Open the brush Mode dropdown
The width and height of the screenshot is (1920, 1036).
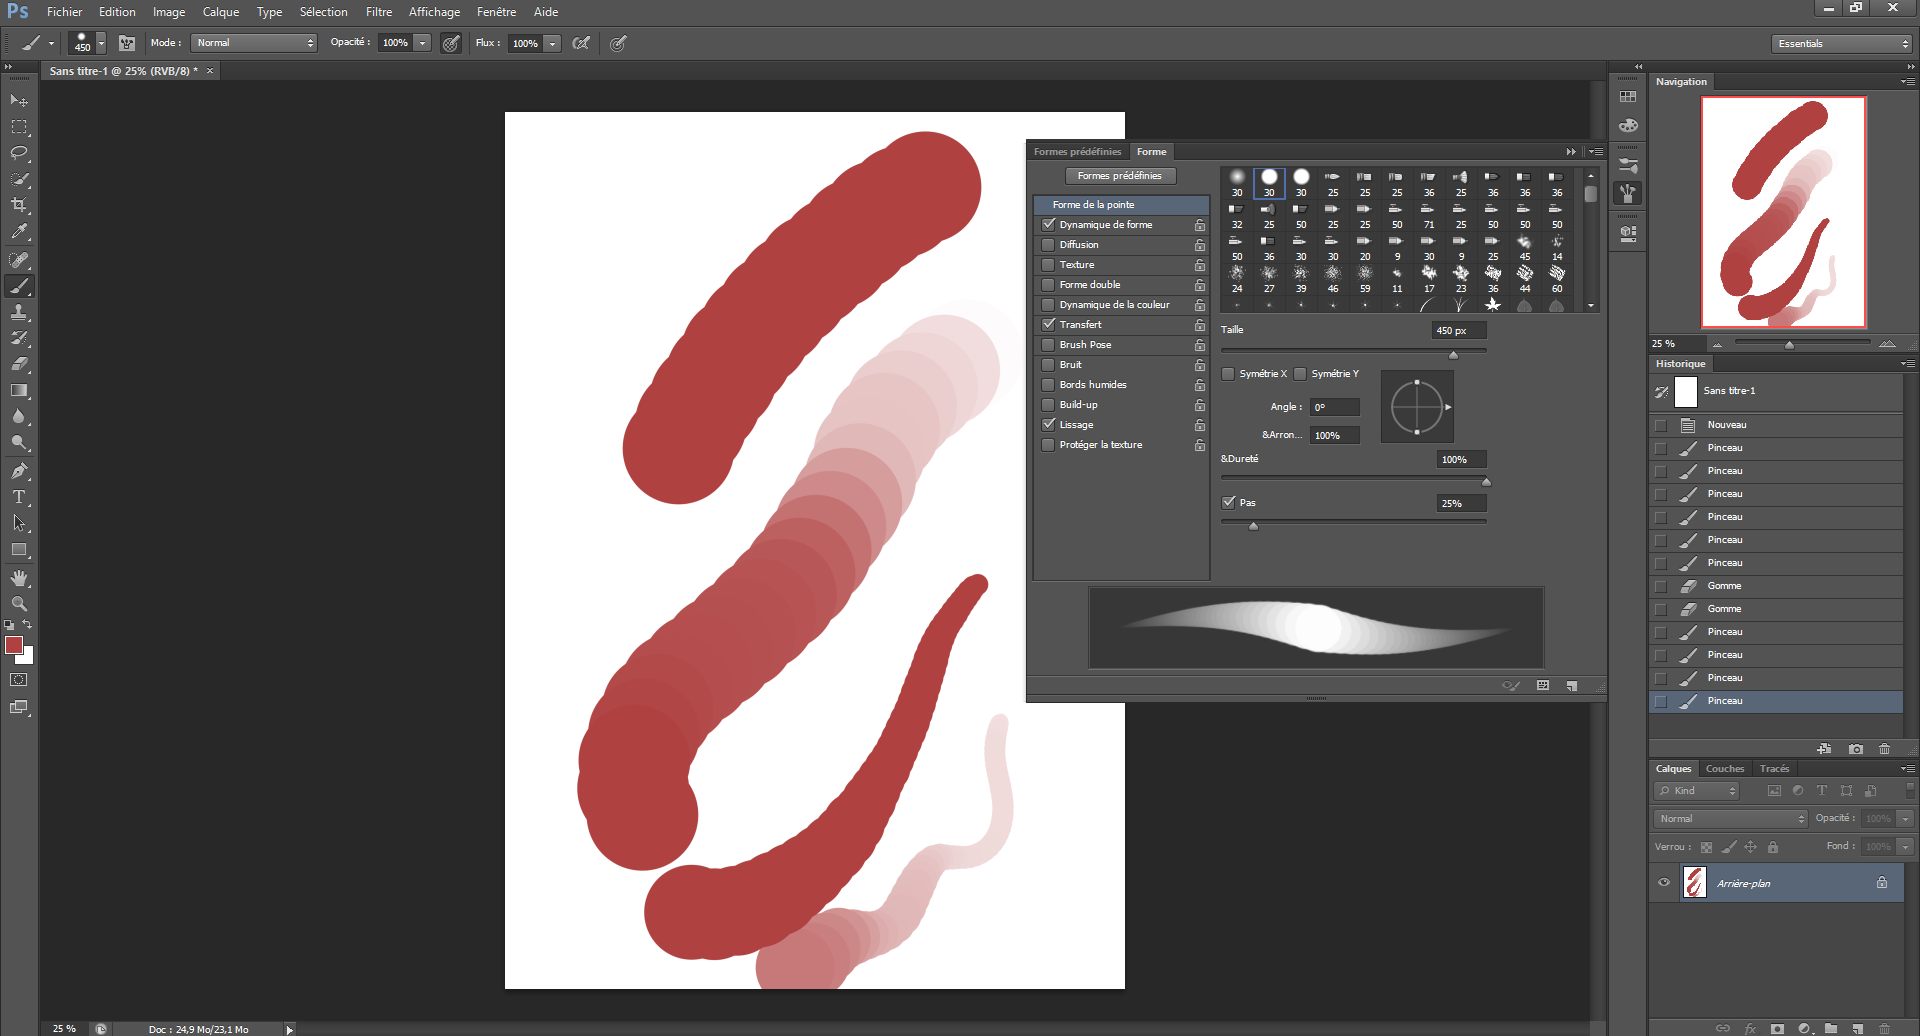point(254,43)
